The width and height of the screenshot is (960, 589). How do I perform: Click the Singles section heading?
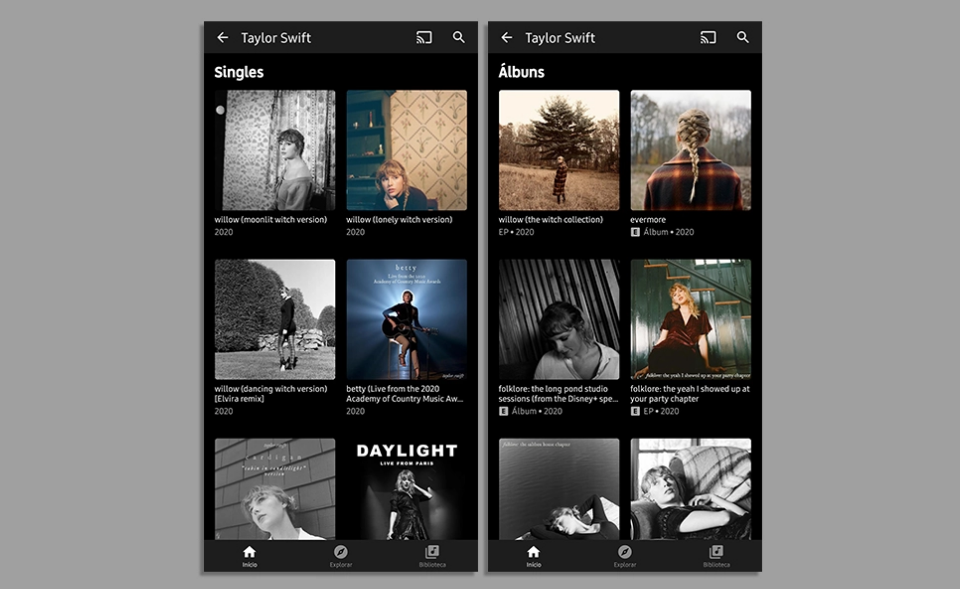(x=239, y=72)
